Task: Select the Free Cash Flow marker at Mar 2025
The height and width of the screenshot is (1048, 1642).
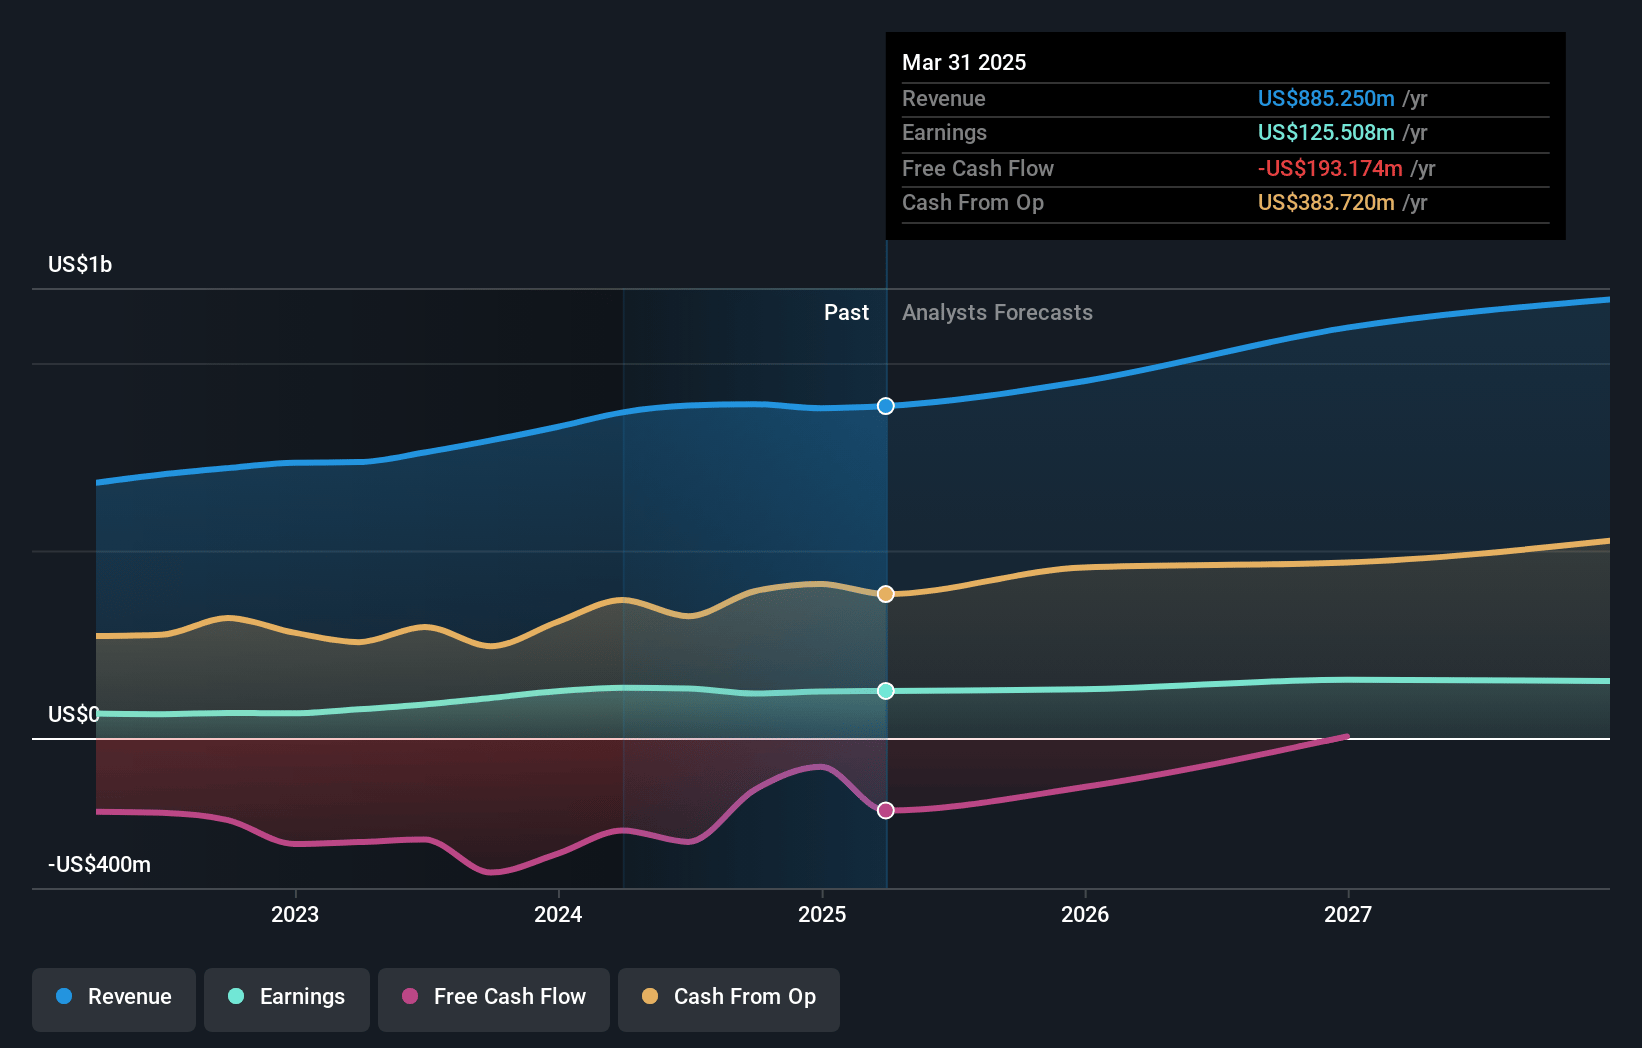Action: (x=886, y=810)
